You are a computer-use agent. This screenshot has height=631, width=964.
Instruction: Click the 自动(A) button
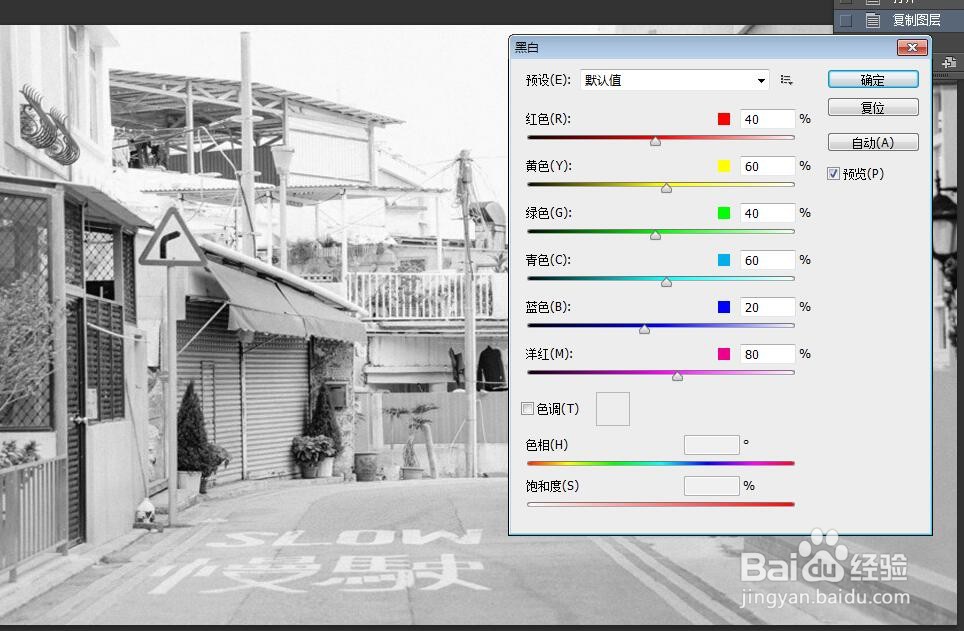[872, 141]
